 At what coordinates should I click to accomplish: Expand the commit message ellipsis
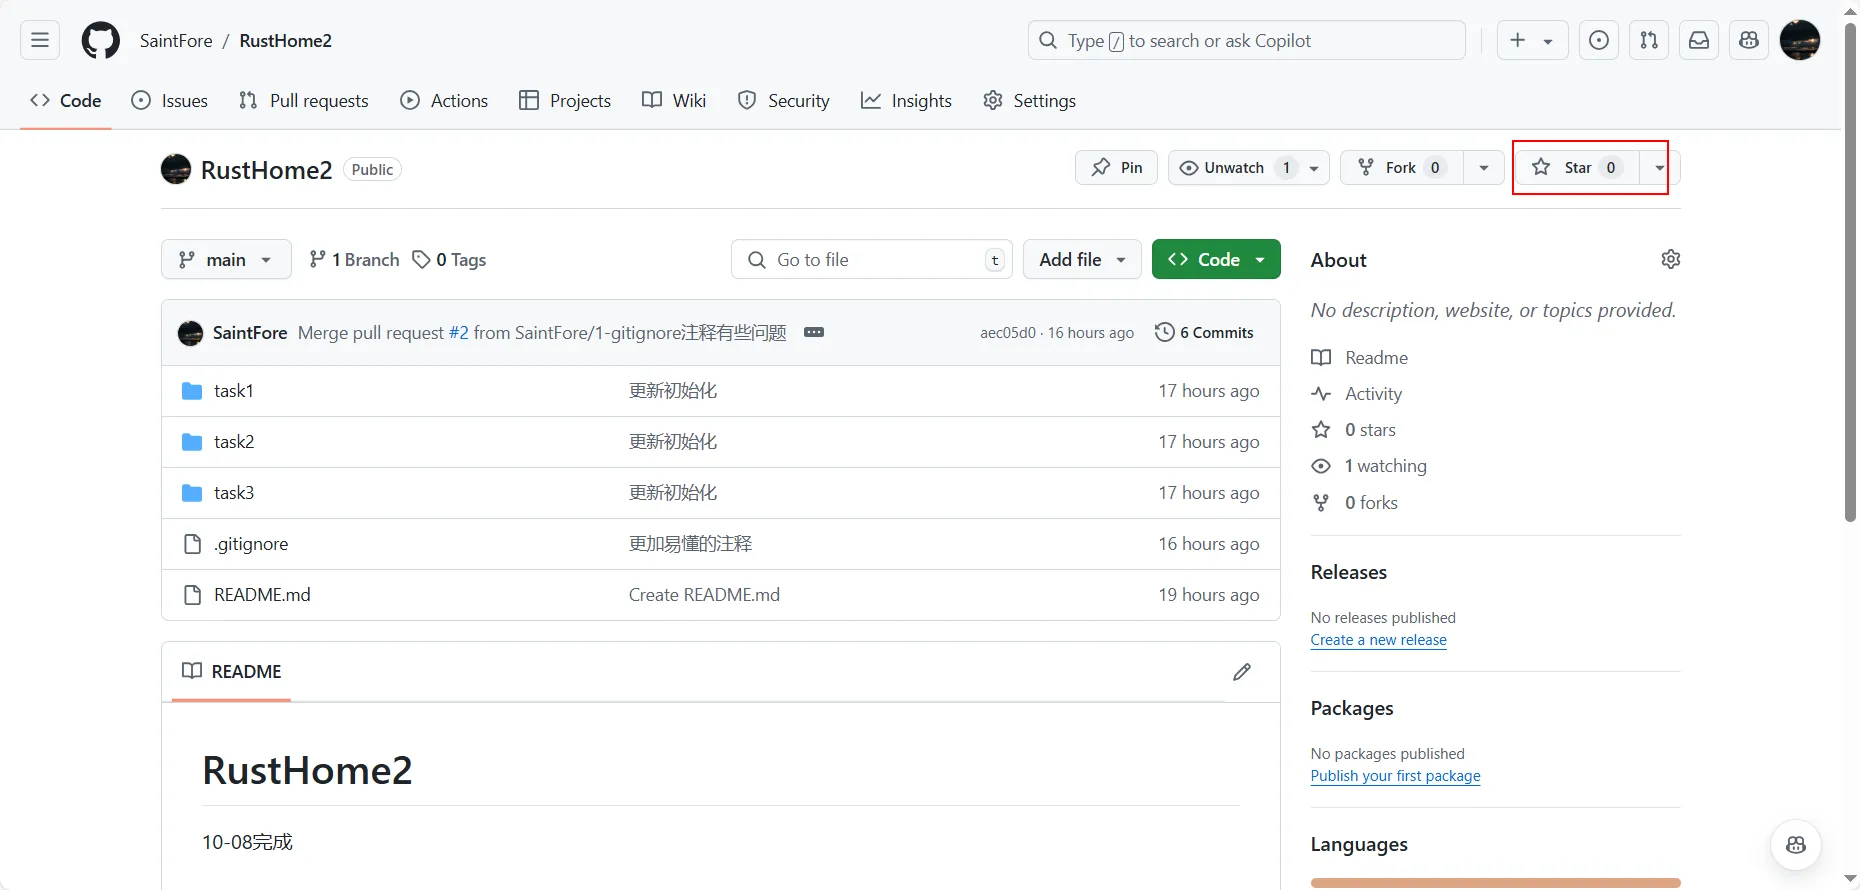click(x=814, y=333)
